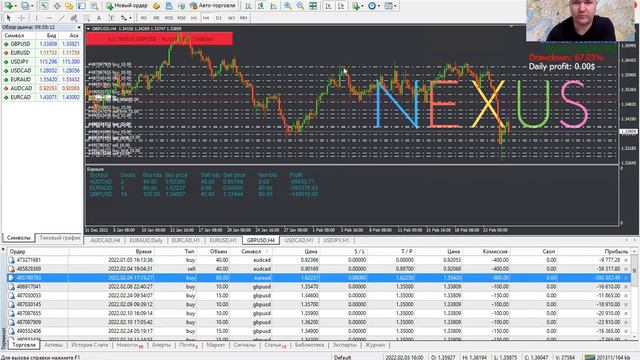Screen dimensions: 640x360
Task: Open the chart templates icon
Action: click(389, 6)
